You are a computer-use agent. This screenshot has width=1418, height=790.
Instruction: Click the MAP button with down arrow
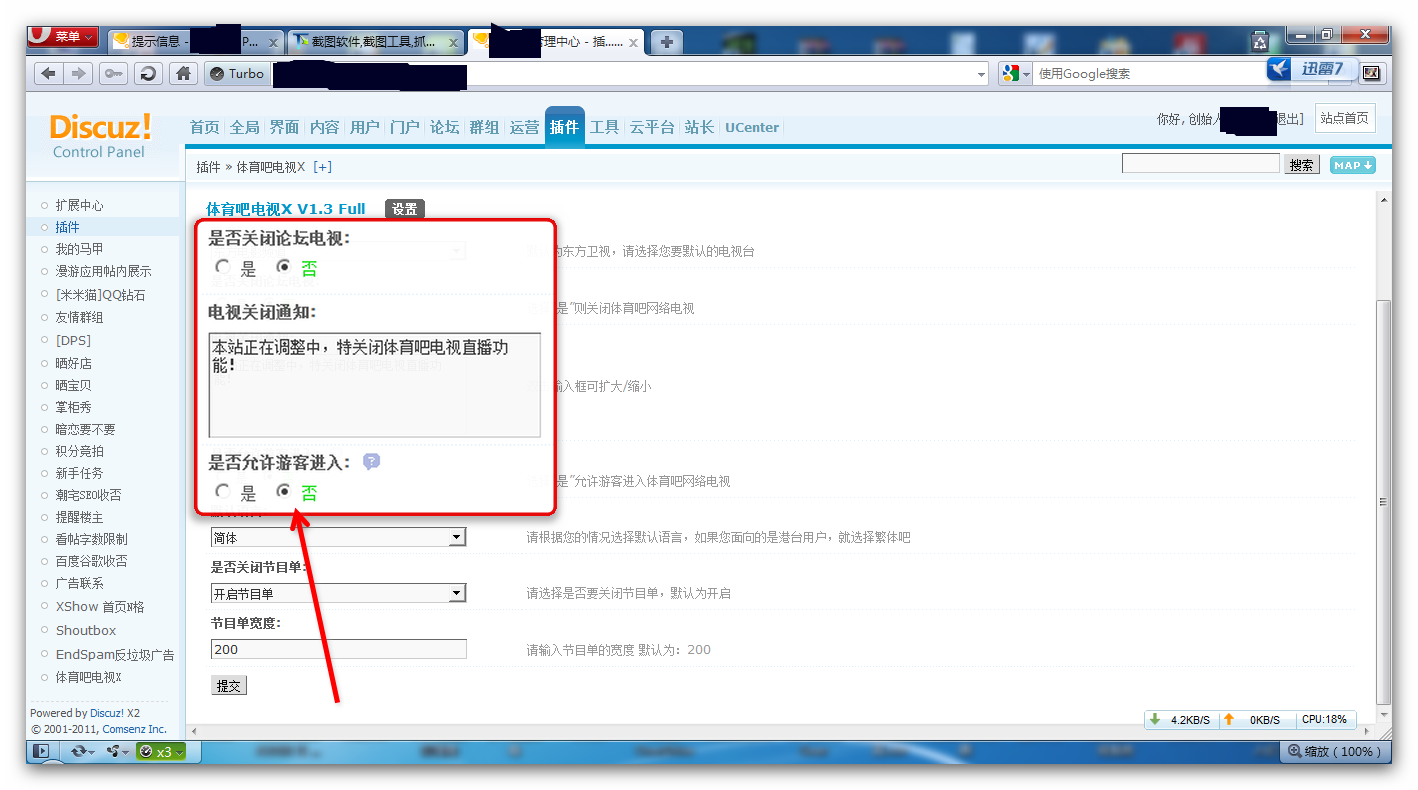pos(1352,165)
